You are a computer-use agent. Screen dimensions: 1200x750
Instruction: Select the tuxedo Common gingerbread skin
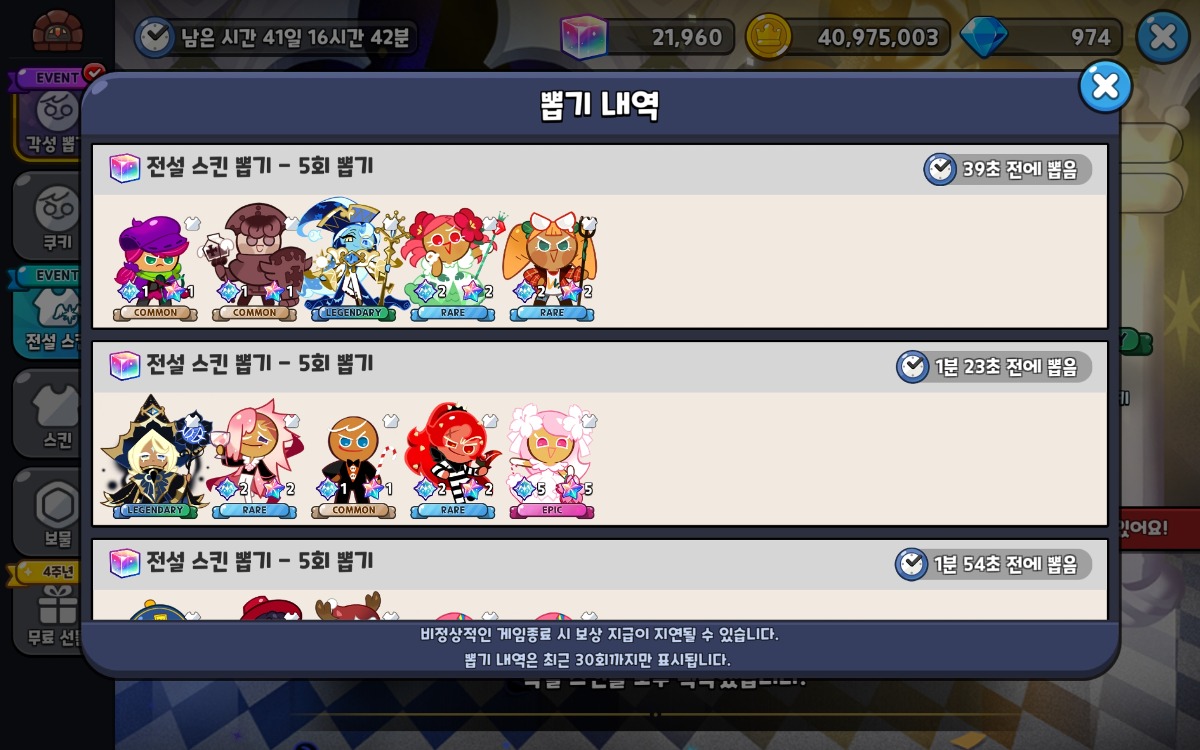[353, 465]
